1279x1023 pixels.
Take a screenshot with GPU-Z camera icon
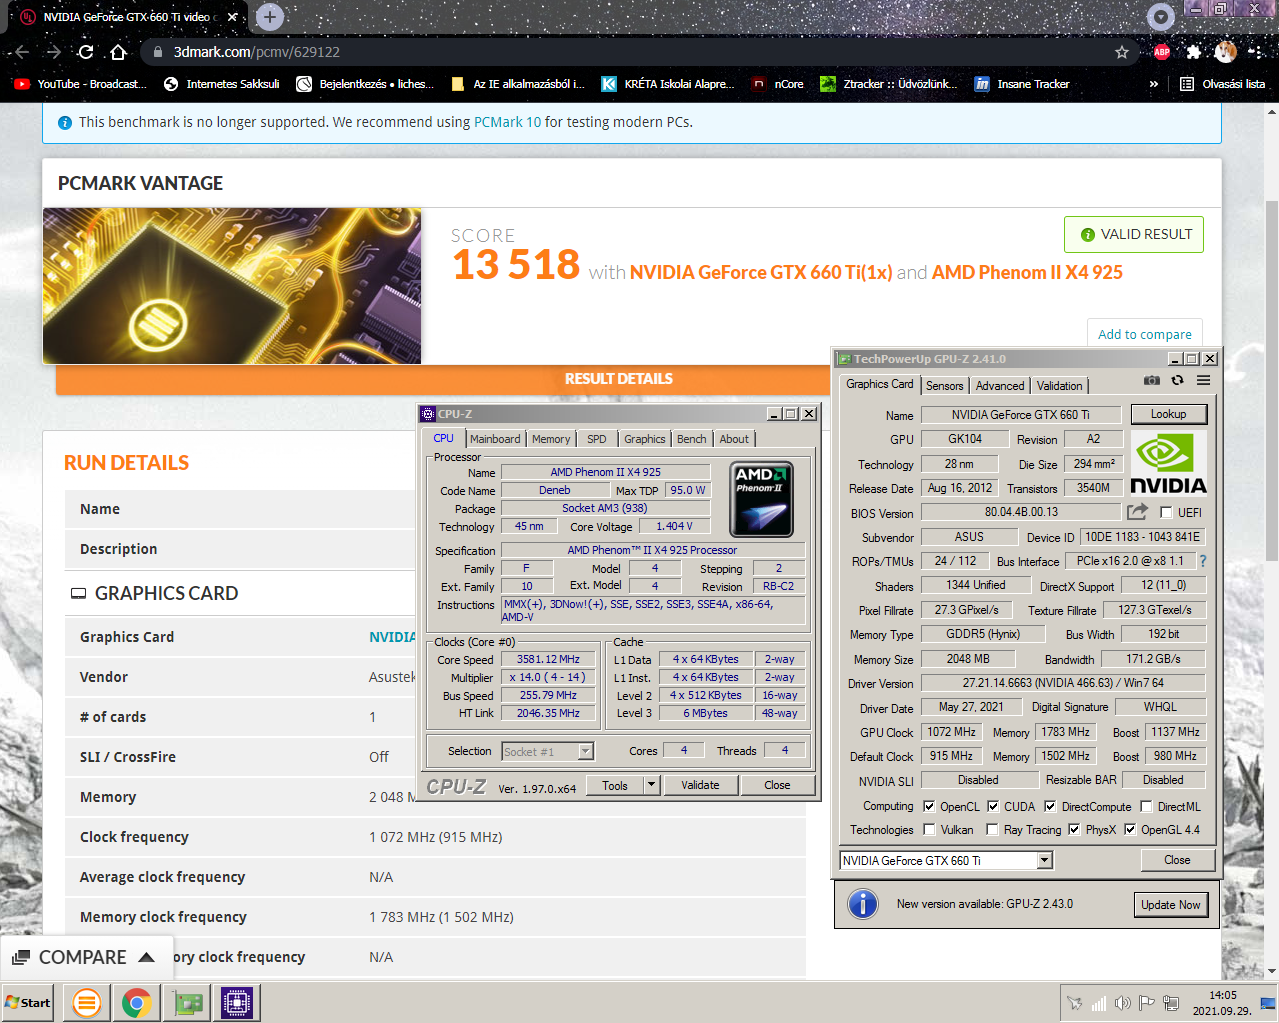tap(1152, 380)
